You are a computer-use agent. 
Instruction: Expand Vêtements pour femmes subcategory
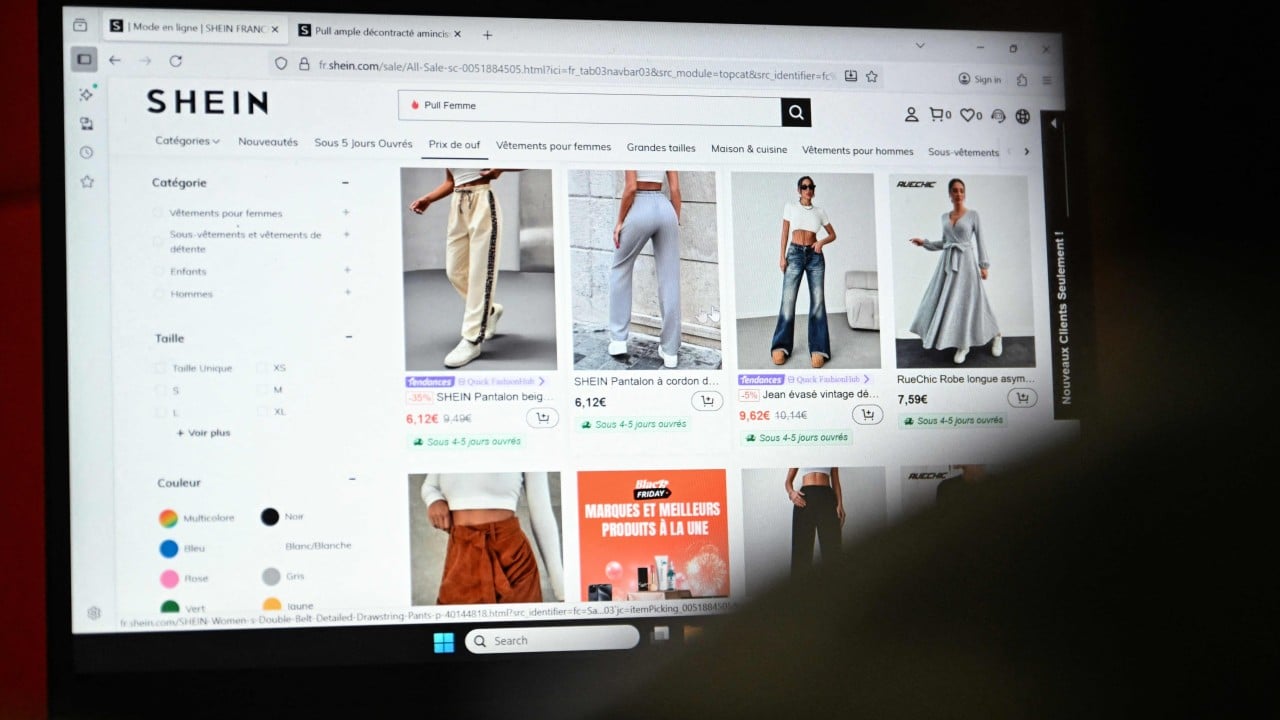pos(347,212)
